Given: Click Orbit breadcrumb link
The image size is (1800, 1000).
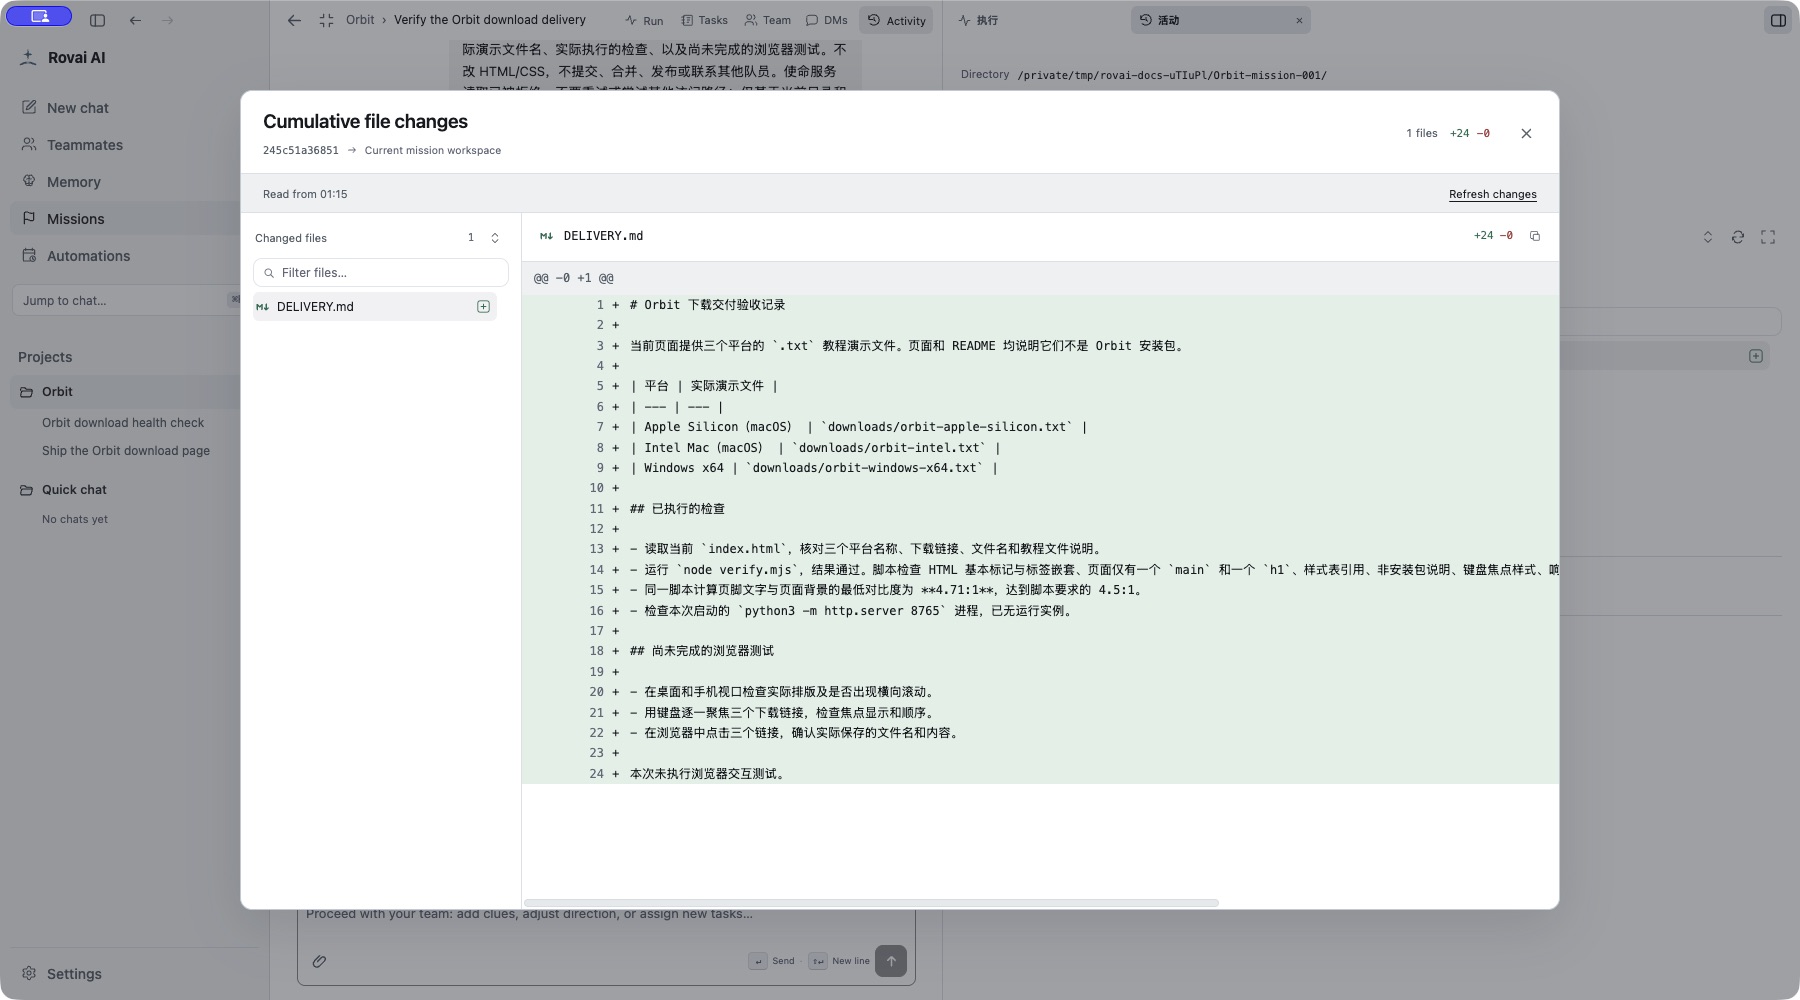Looking at the screenshot, I should [x=360, y=20].
